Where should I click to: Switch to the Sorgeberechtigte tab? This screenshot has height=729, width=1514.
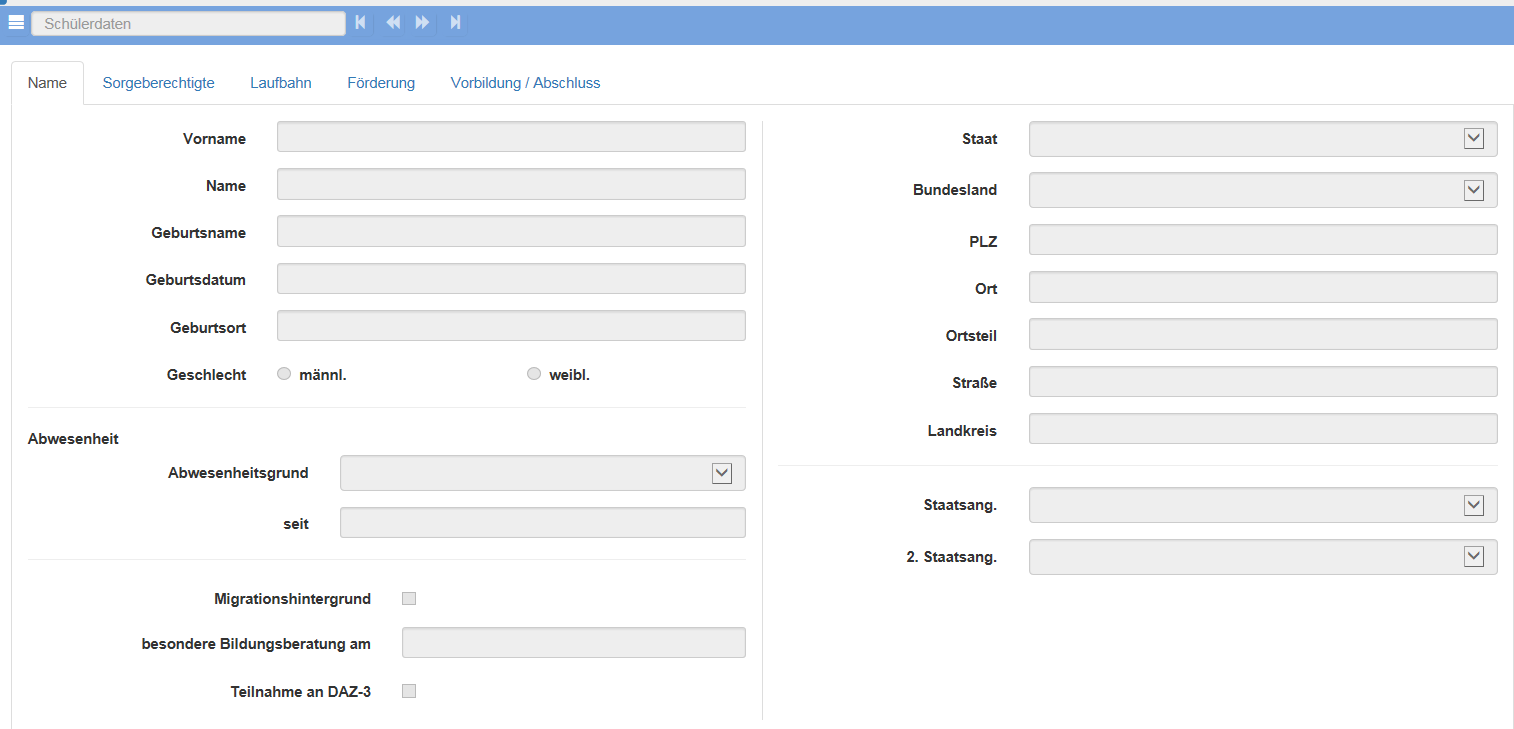[x=158, y=83]
